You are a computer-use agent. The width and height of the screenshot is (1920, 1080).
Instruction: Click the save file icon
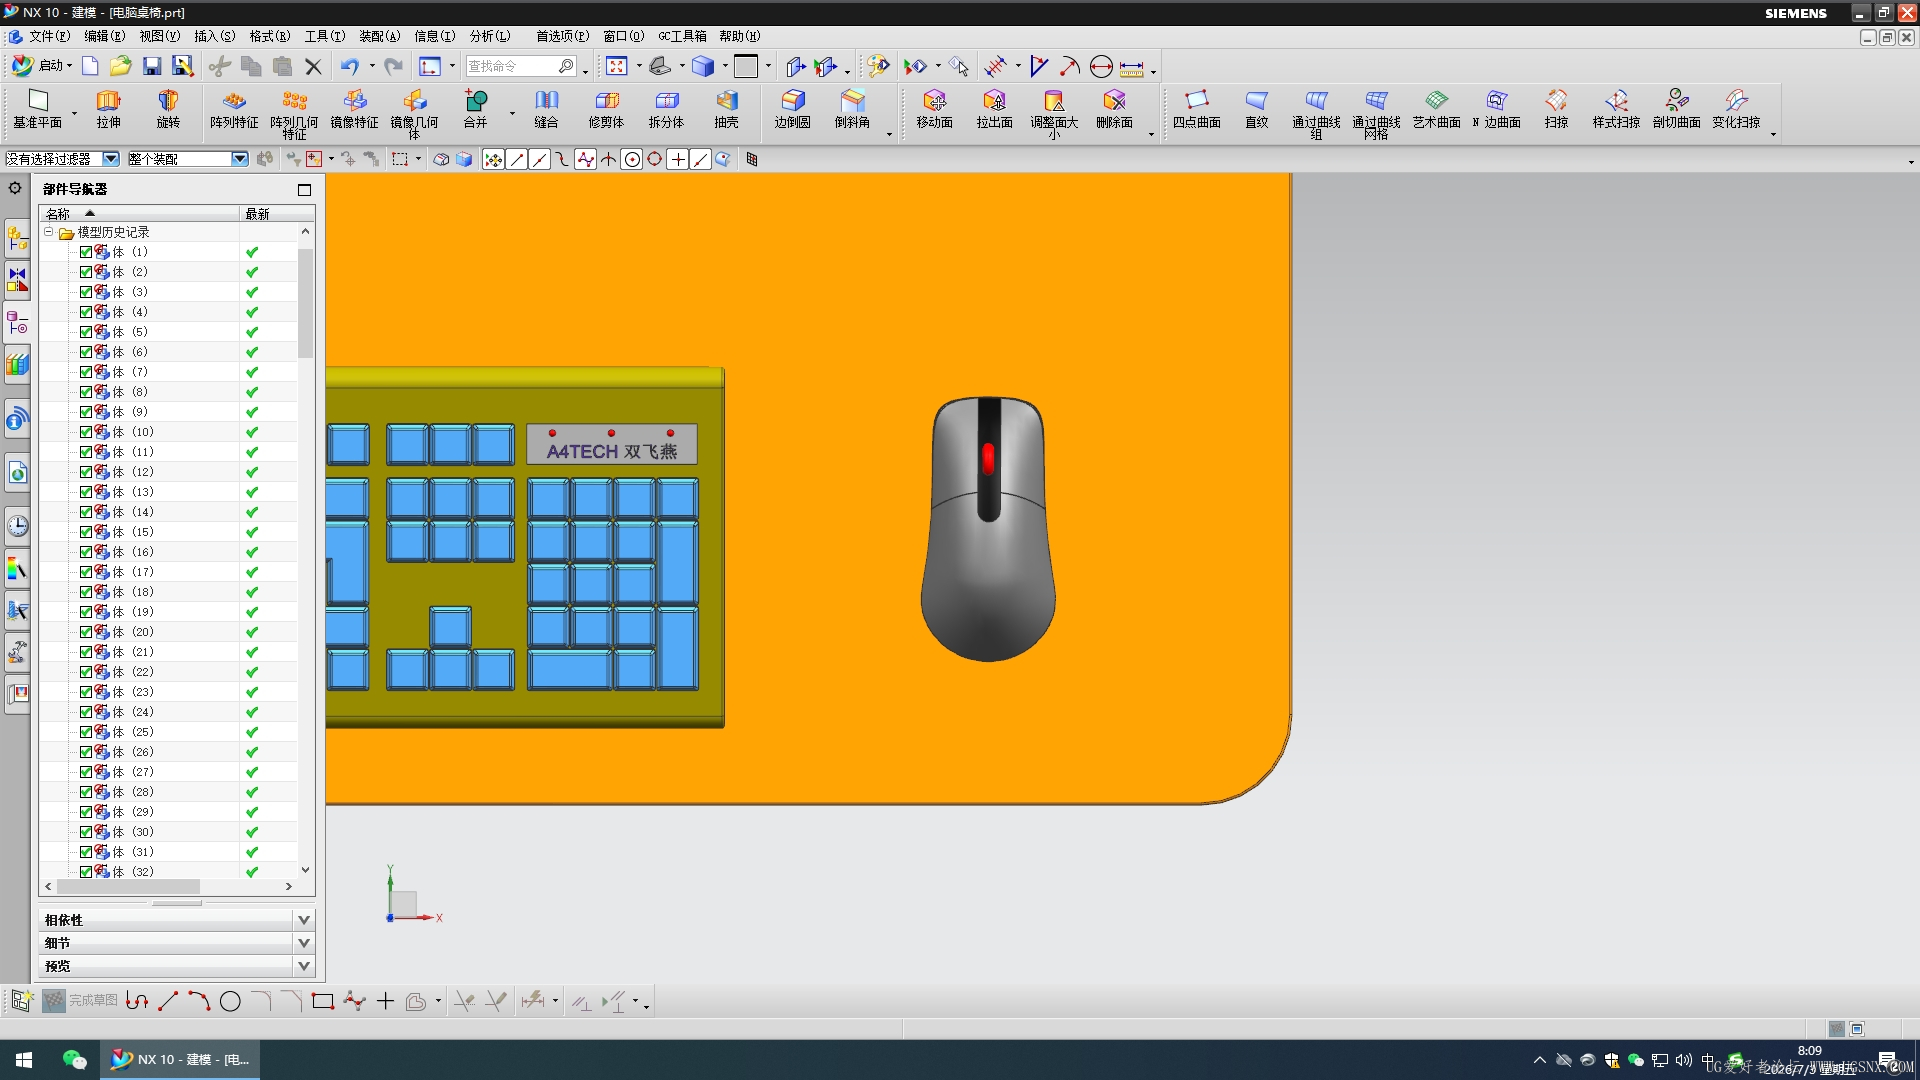152,66
